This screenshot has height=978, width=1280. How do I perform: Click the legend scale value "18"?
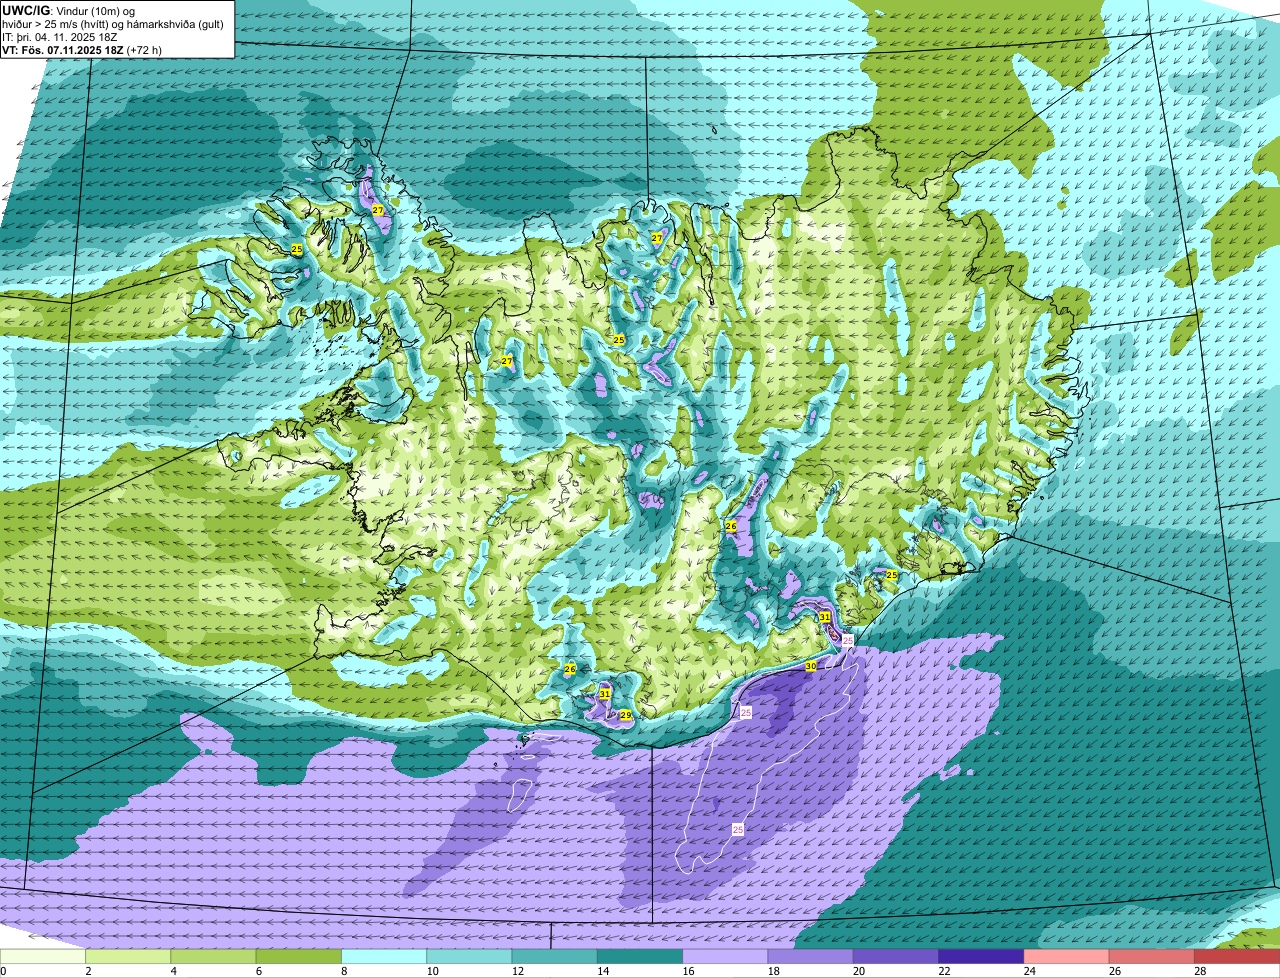[772, 971]
